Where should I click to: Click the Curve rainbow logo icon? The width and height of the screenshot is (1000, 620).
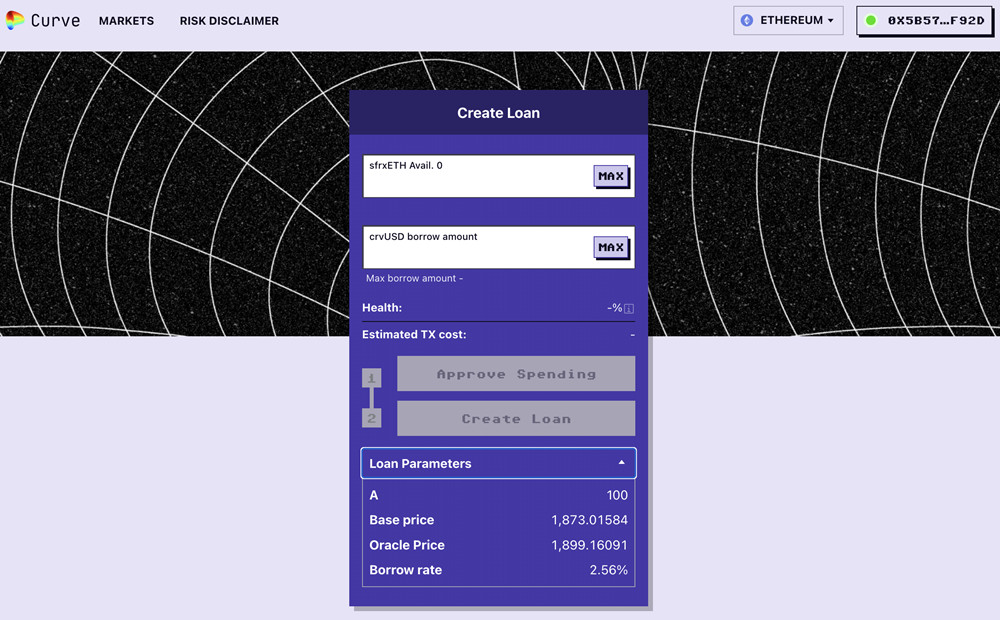[x=14, y=20]
